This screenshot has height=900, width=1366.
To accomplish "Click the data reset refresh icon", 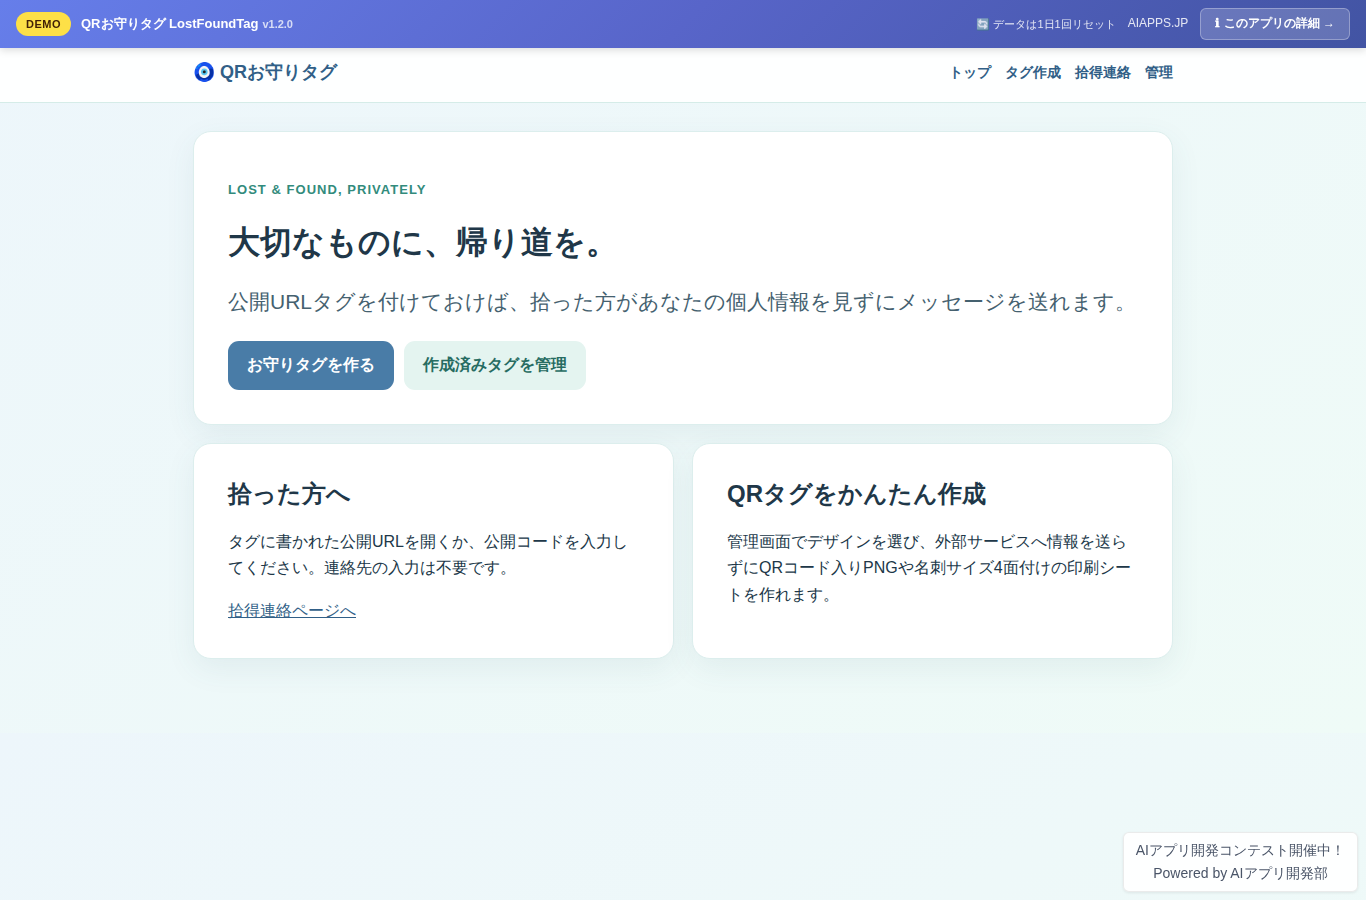I will [x=982, y=24].
